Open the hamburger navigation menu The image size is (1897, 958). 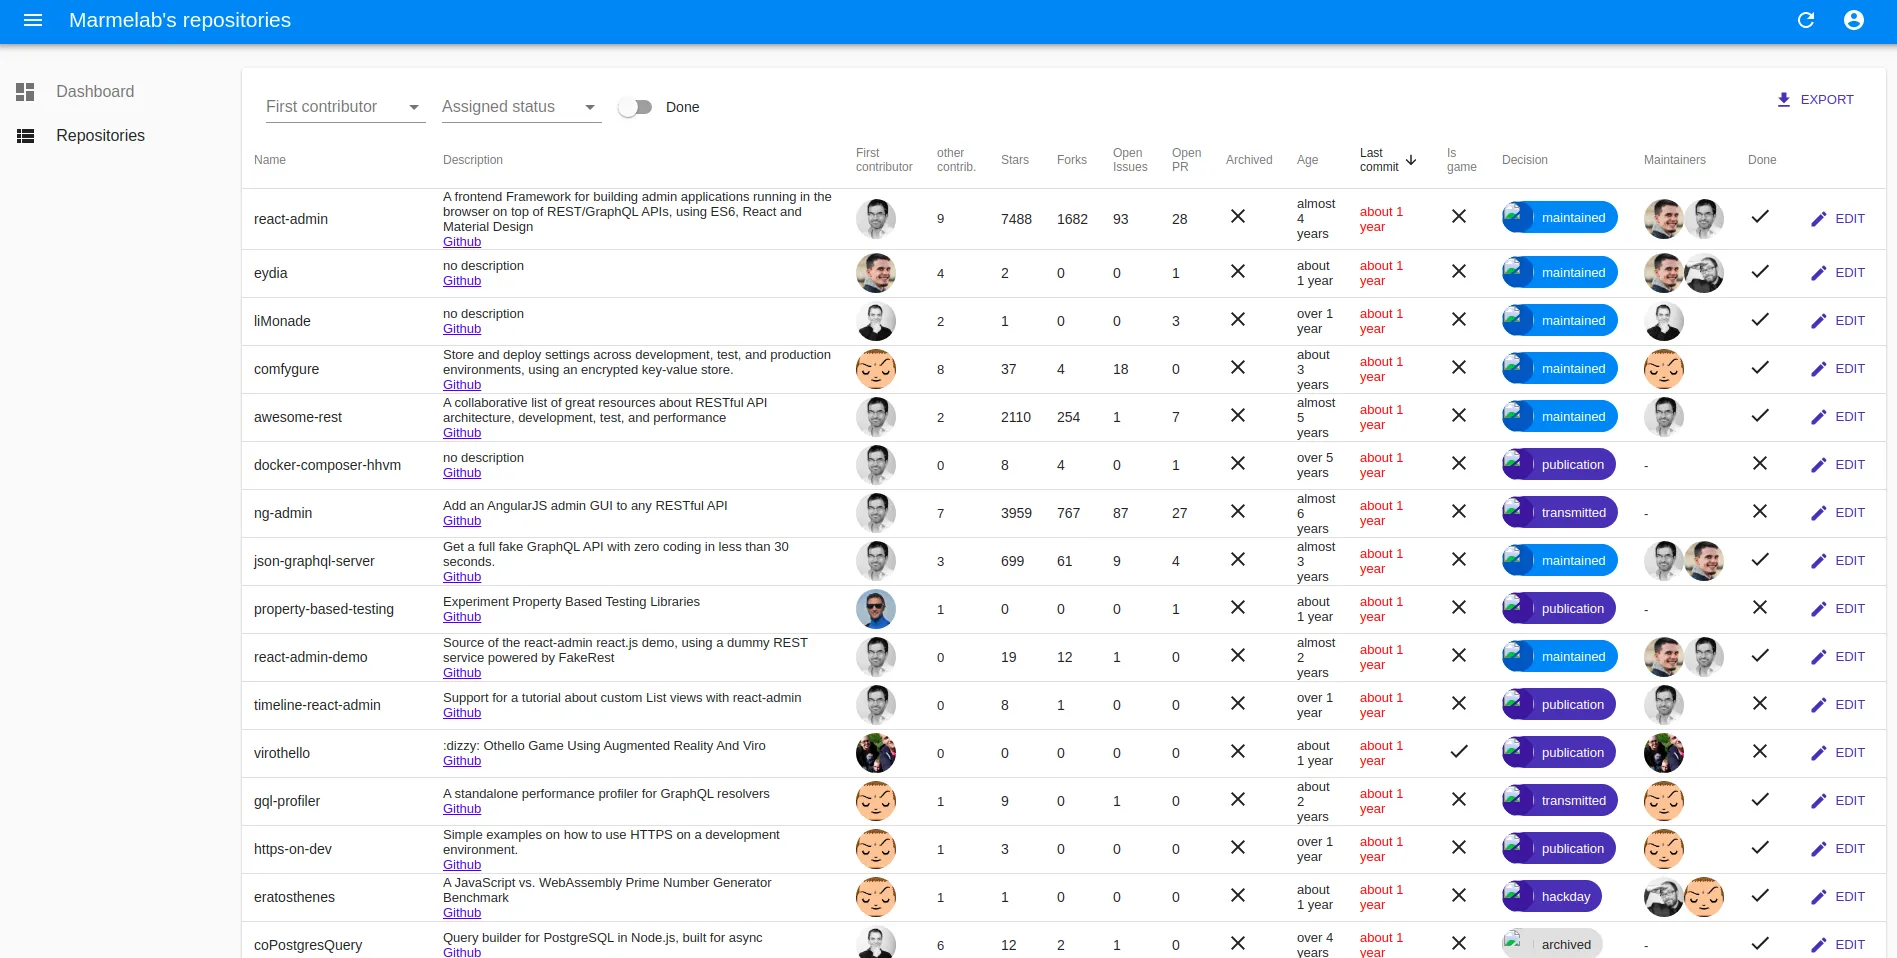tap(33, 20)
